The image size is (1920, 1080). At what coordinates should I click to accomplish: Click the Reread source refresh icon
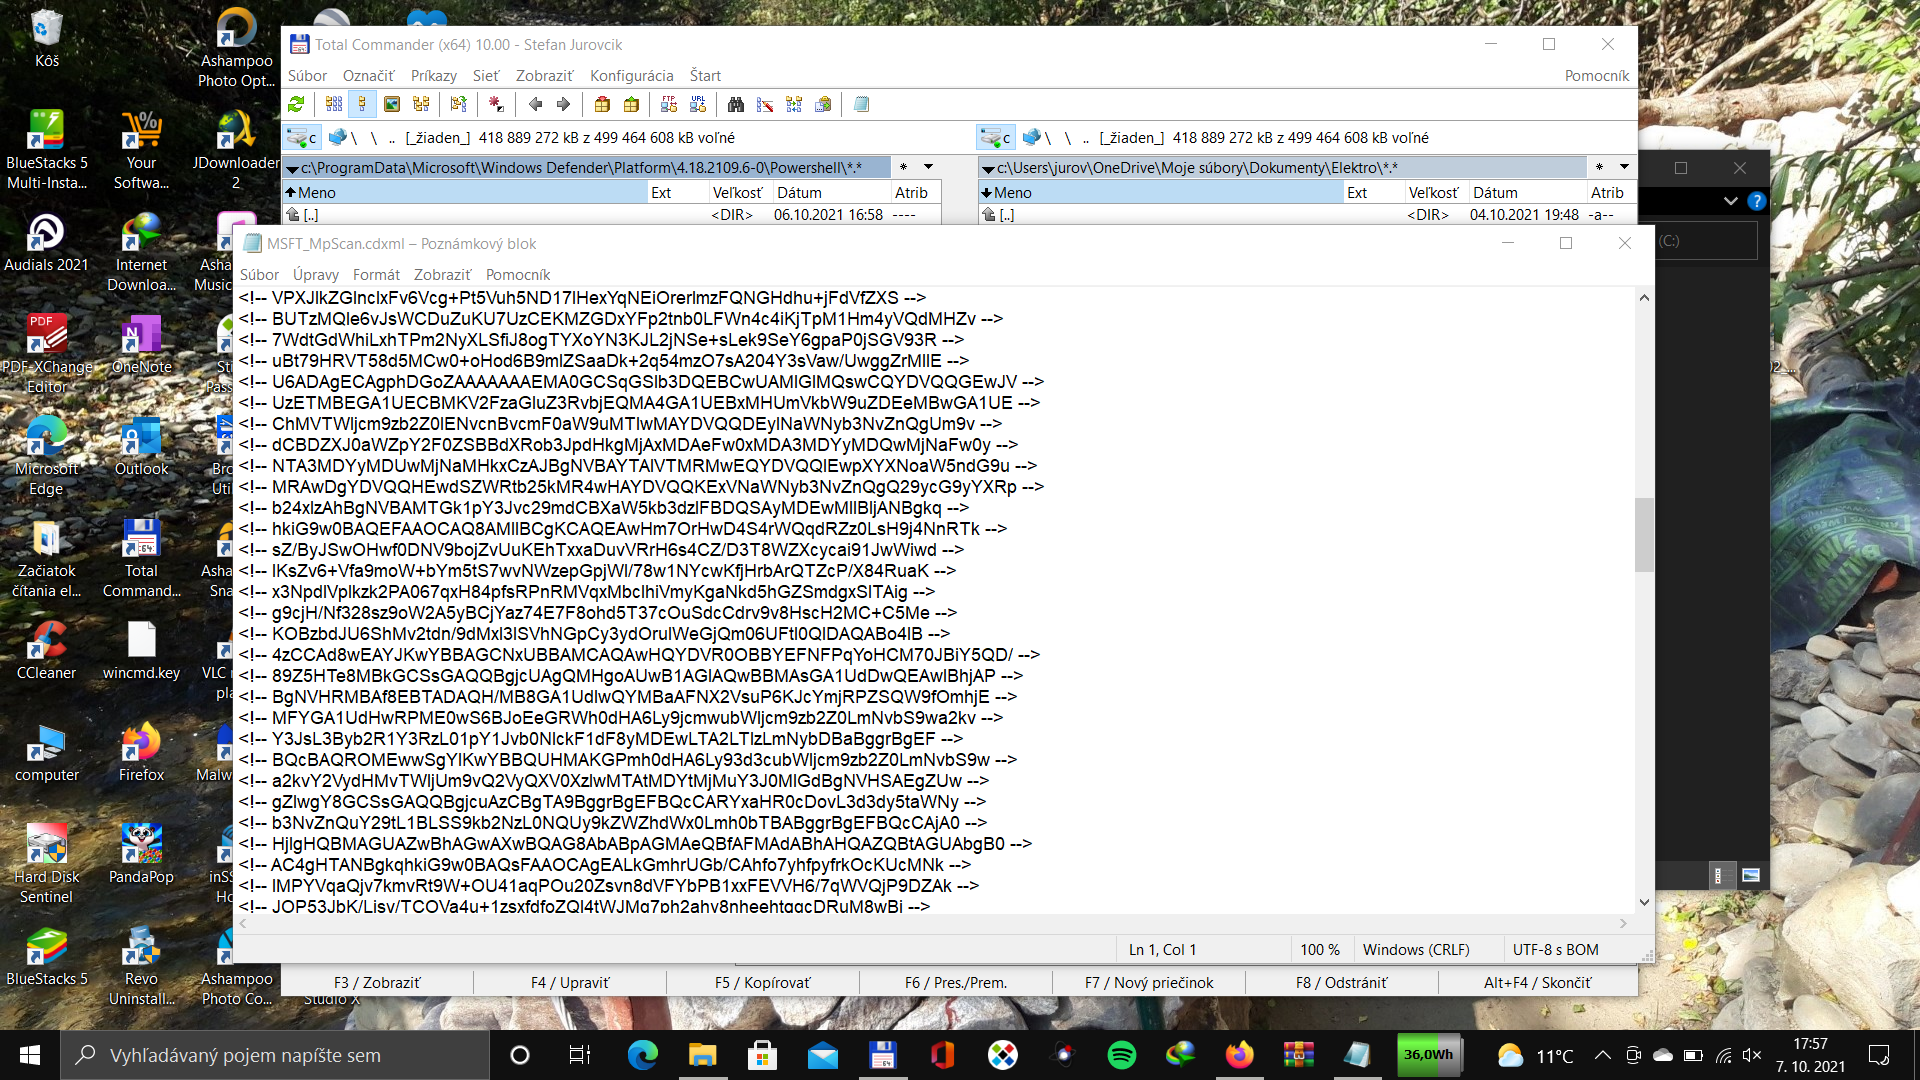tap(296, 104)
